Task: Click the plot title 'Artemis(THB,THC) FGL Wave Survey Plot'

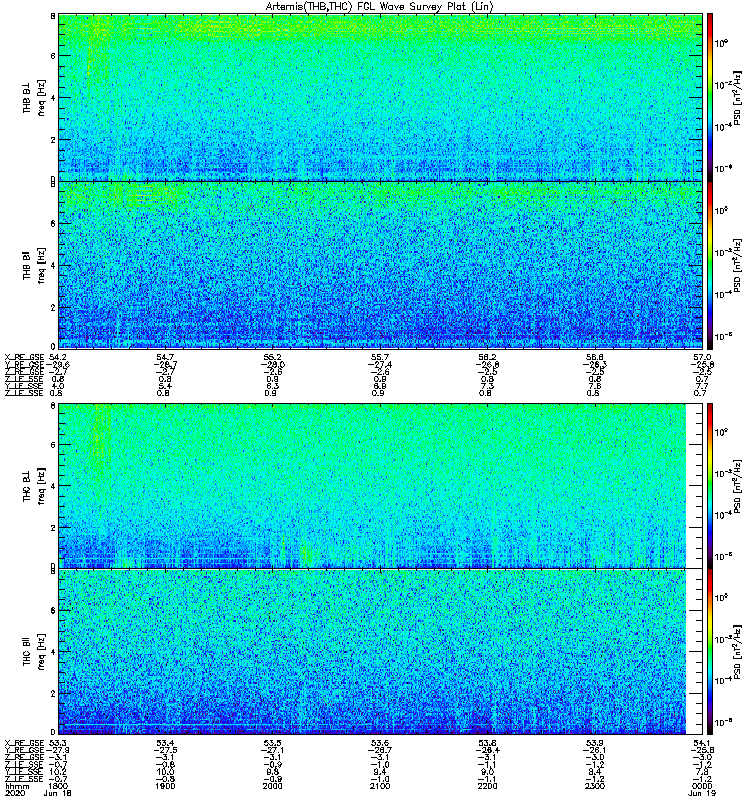Action: point(379,6)
